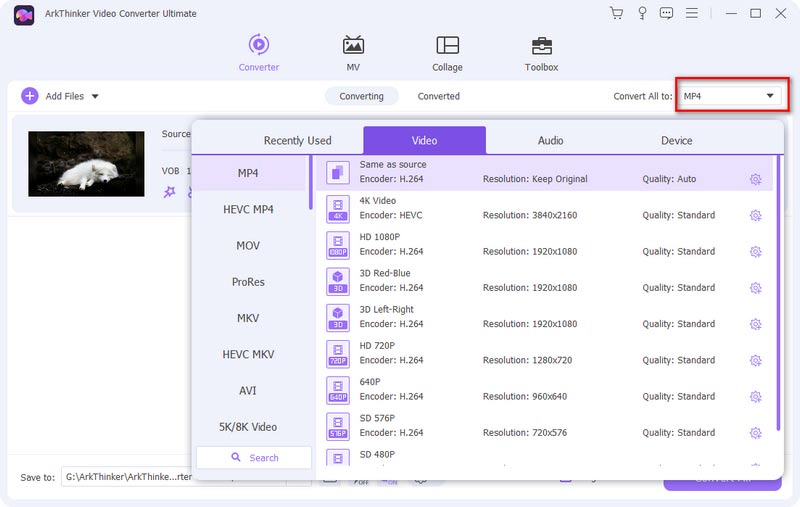Click the format list vertical scrollbar
Viewport: 800px width, 507px height.
[x=310, y=183]
